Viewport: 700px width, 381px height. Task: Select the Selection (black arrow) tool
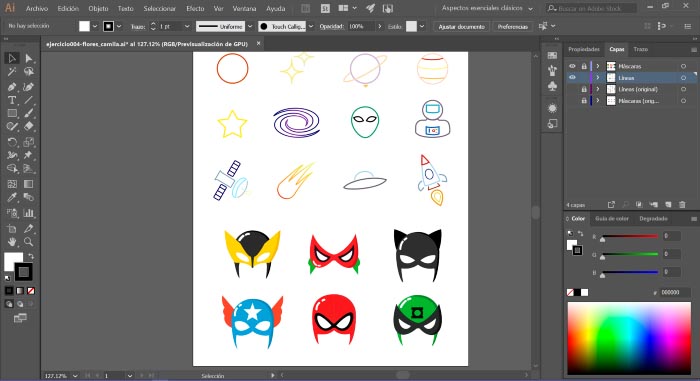pos(12,58)
